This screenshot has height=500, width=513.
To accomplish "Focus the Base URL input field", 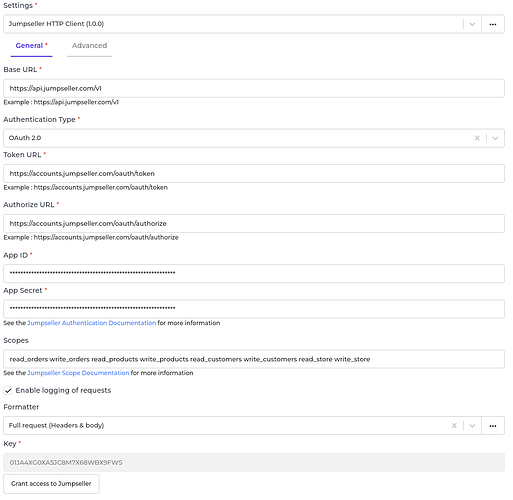I will coord(254,88).
